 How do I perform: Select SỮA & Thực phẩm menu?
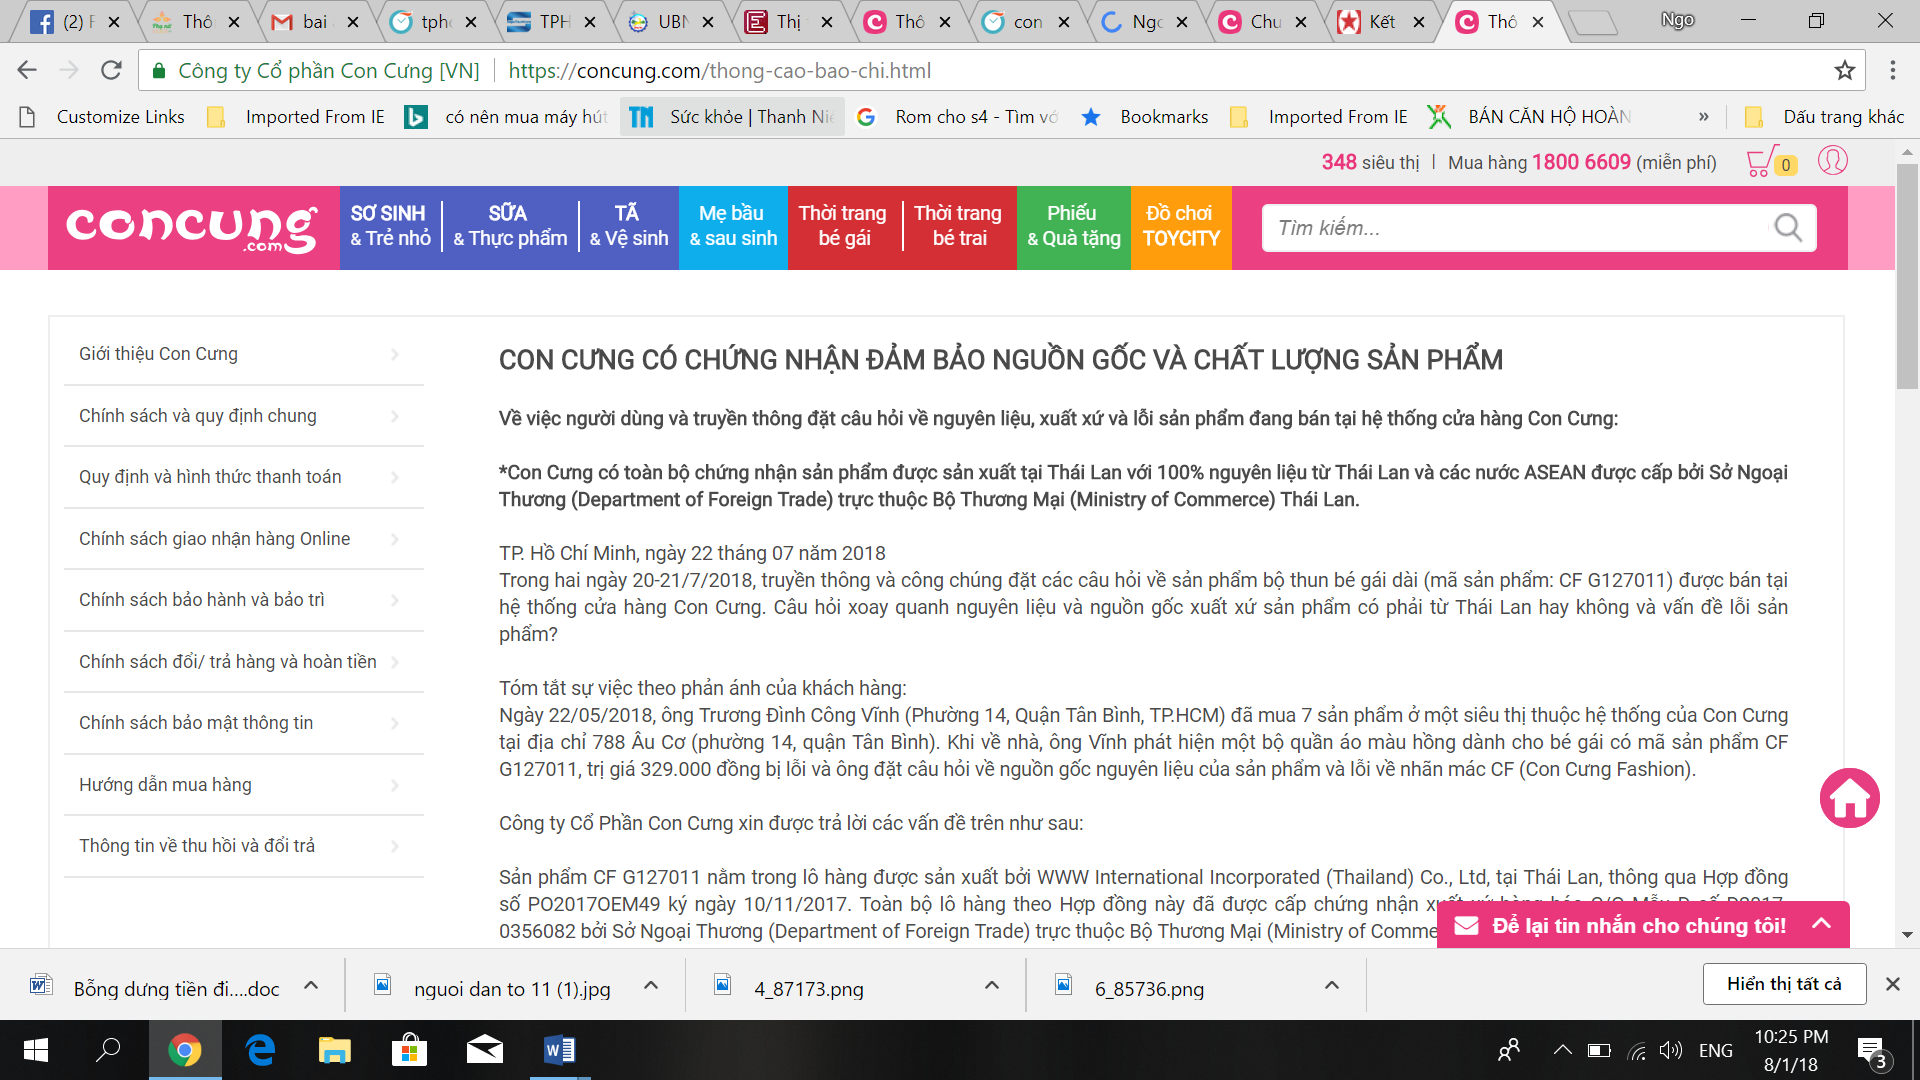pyautogui.click(x=510, y=226)
